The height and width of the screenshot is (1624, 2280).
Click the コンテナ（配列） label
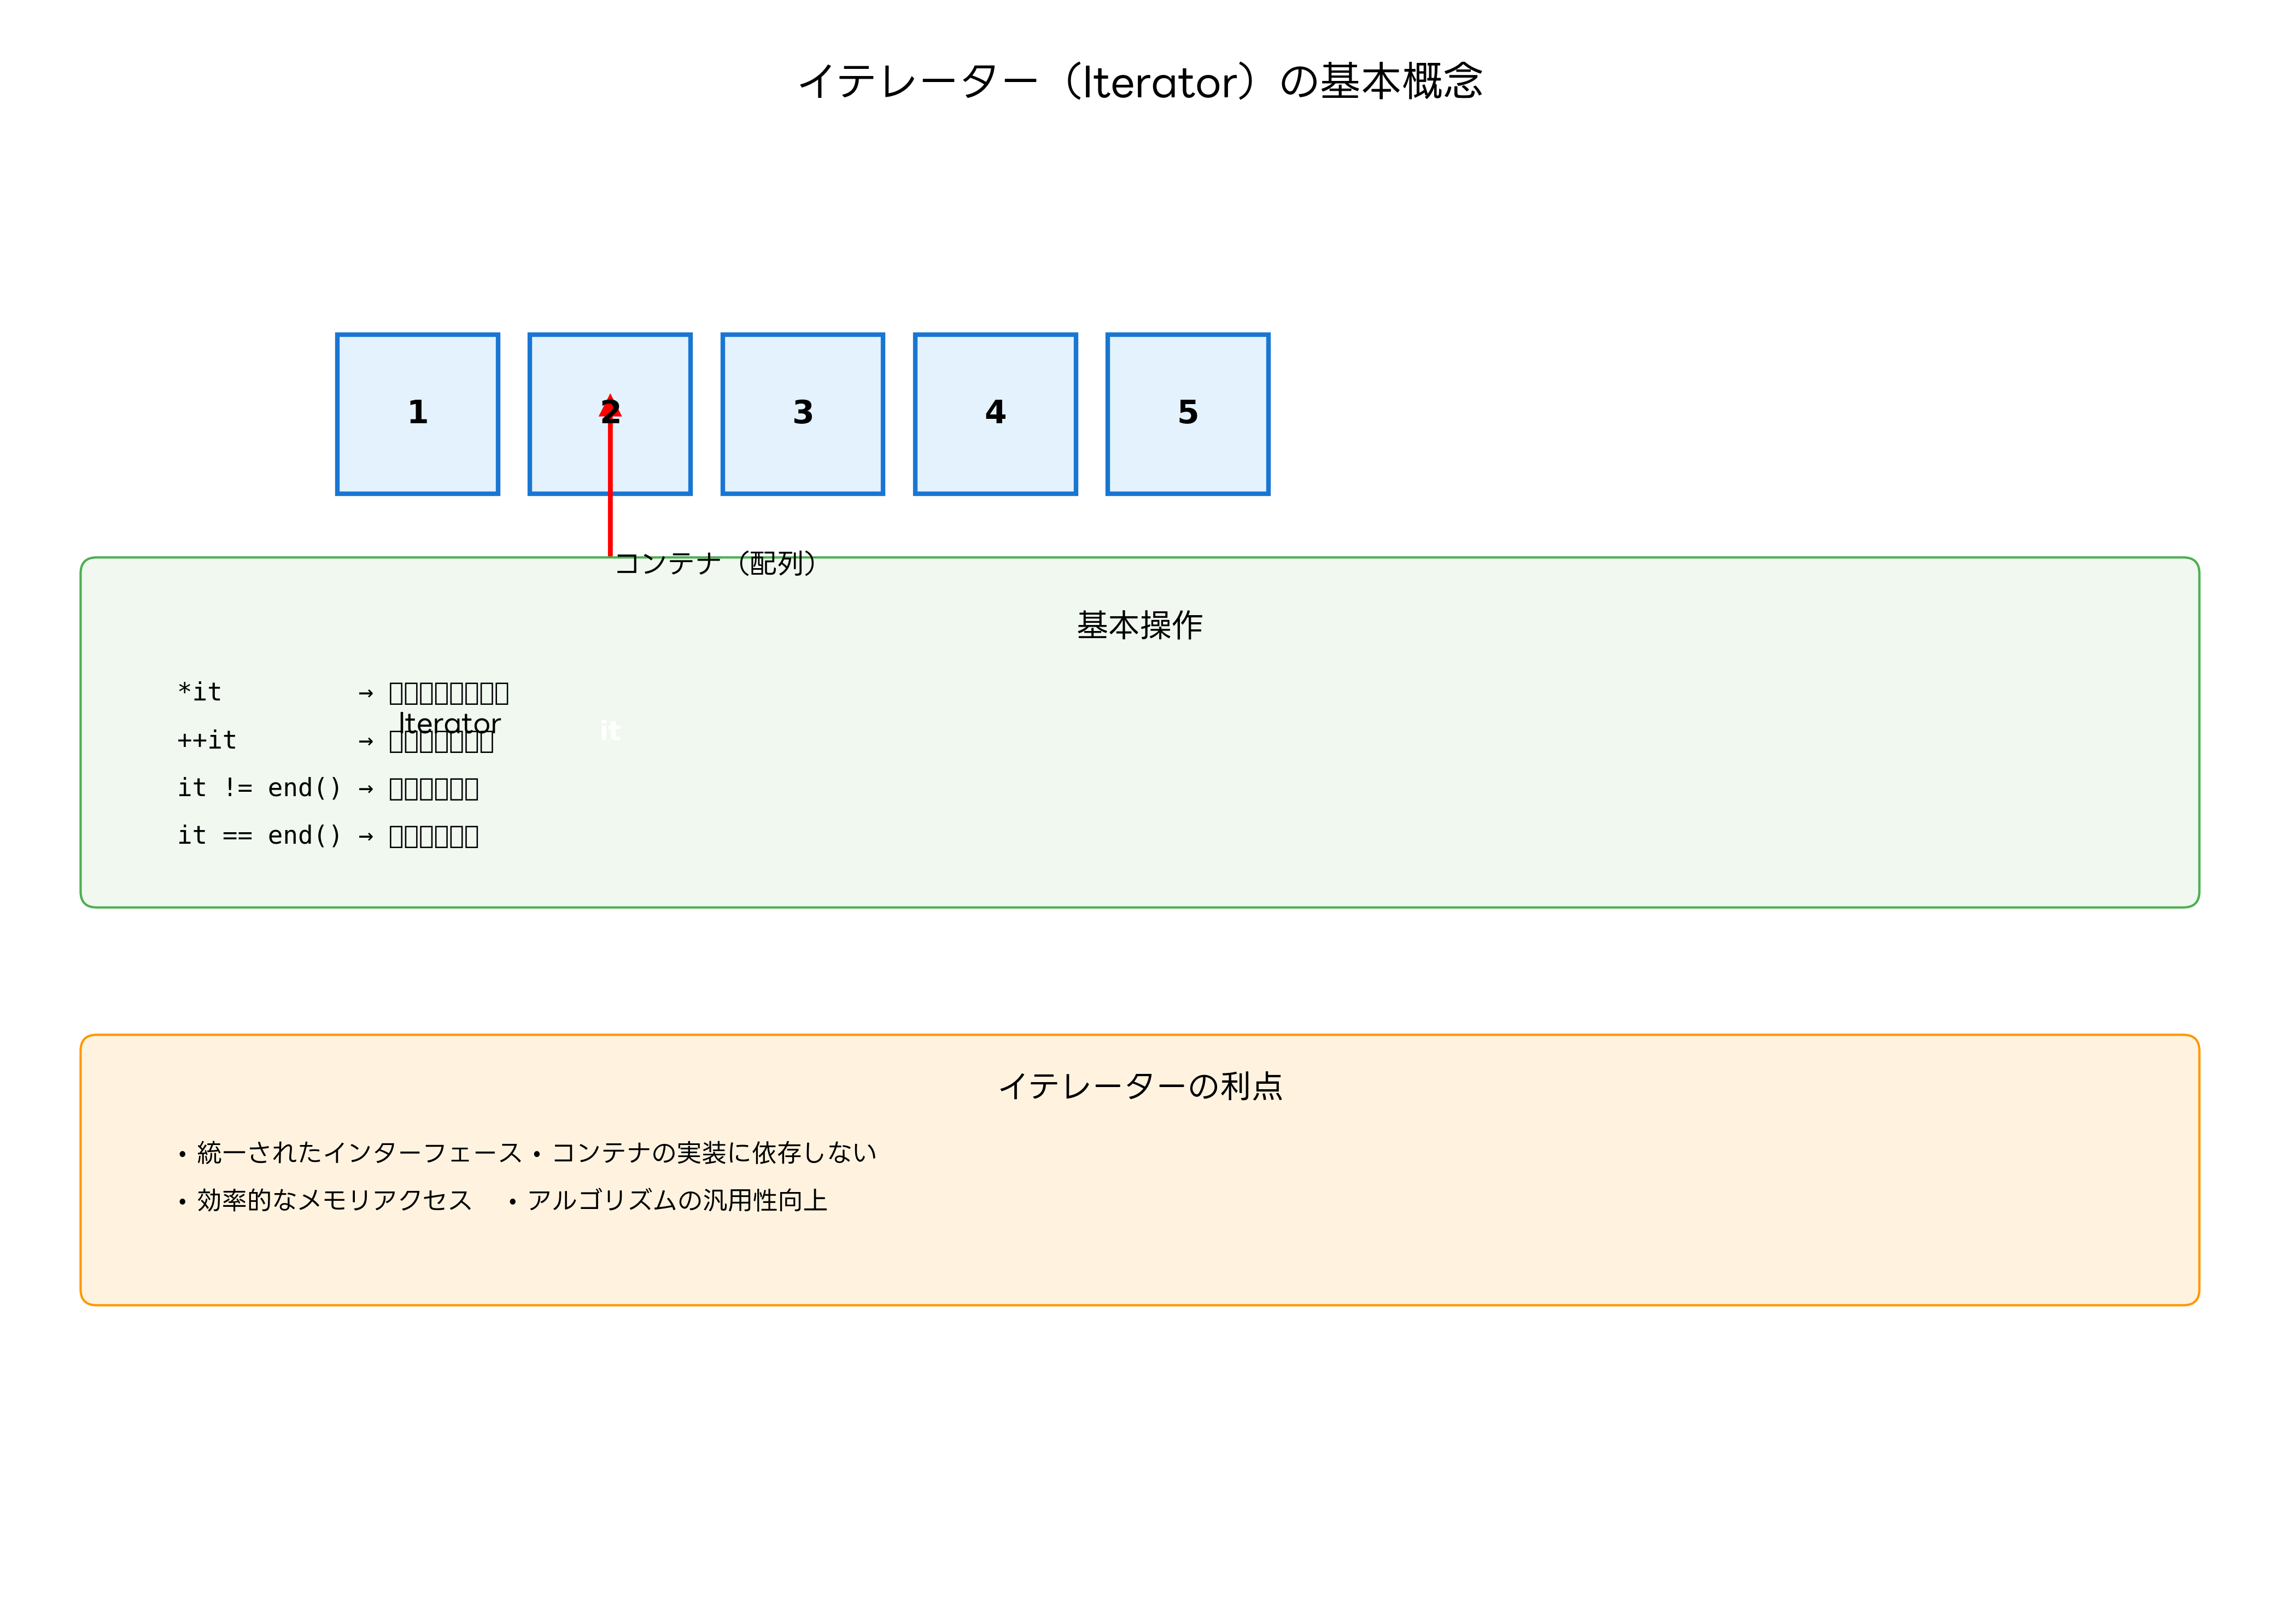coord(716,563)
